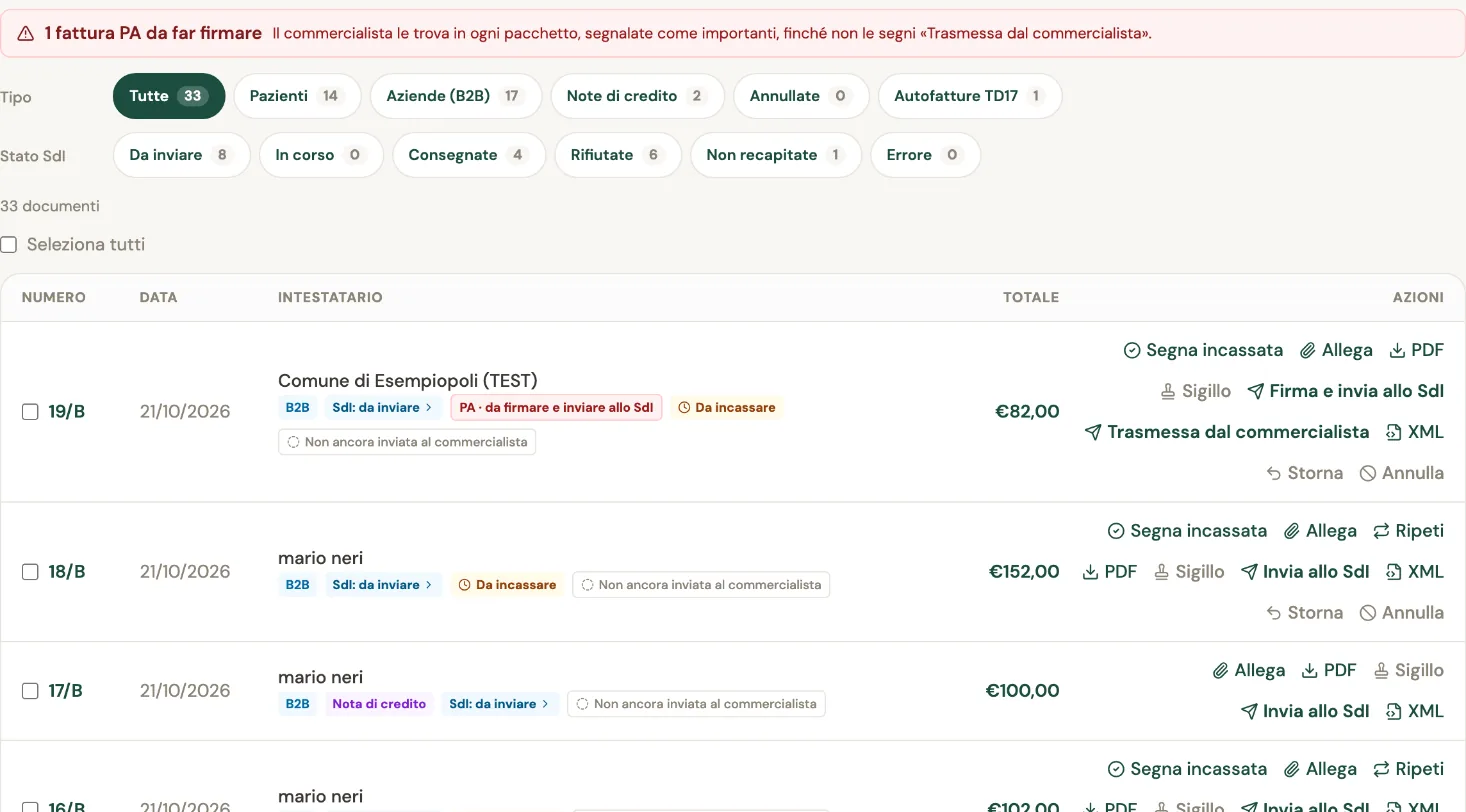This screenshot has height=812, width=1466.
Task: Check the box for invoice 19/B
Action: (x=30, y=412)
